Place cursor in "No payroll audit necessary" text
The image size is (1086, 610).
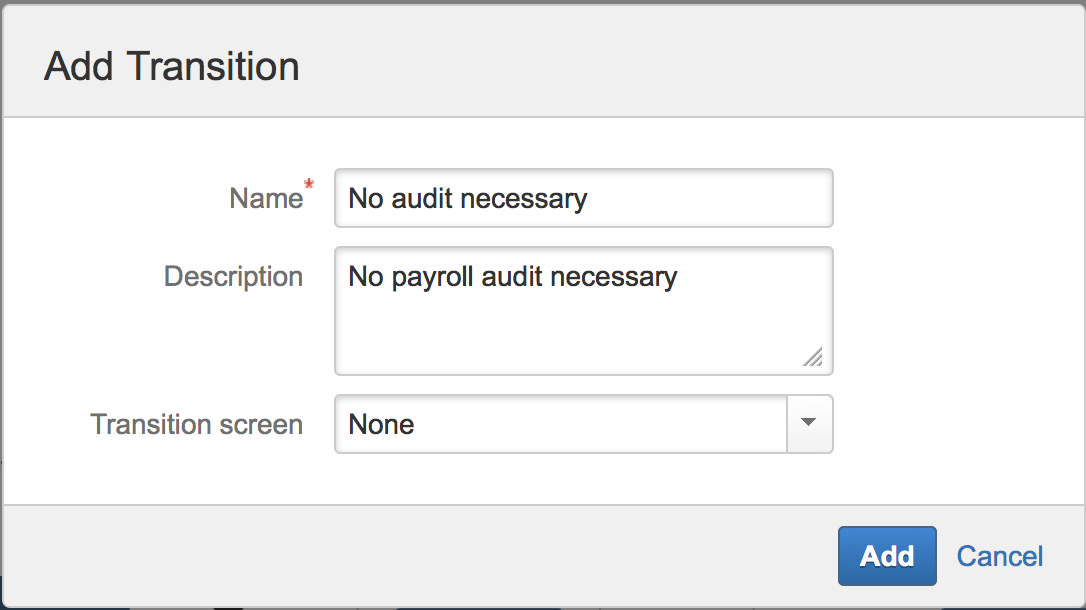click(512, 276)
